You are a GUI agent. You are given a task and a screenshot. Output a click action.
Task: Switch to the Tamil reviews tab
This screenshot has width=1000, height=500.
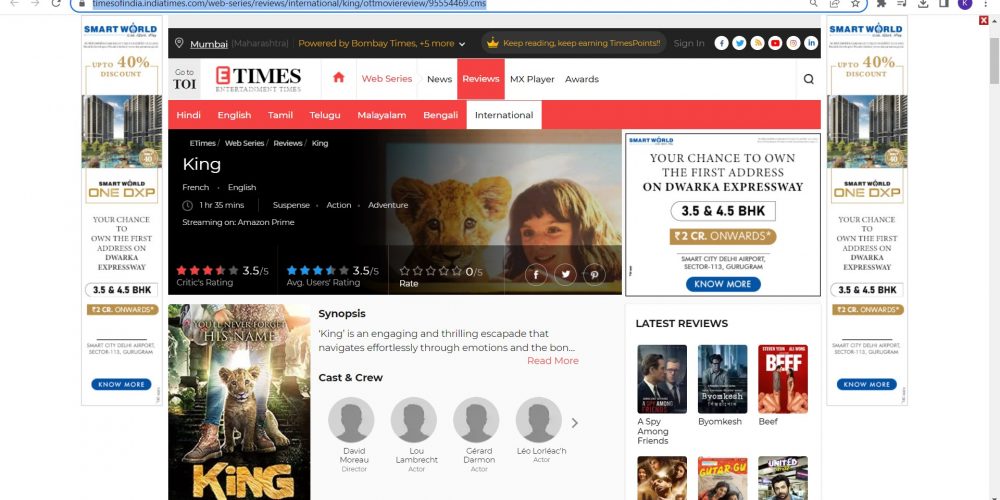[x=280, y=115]
